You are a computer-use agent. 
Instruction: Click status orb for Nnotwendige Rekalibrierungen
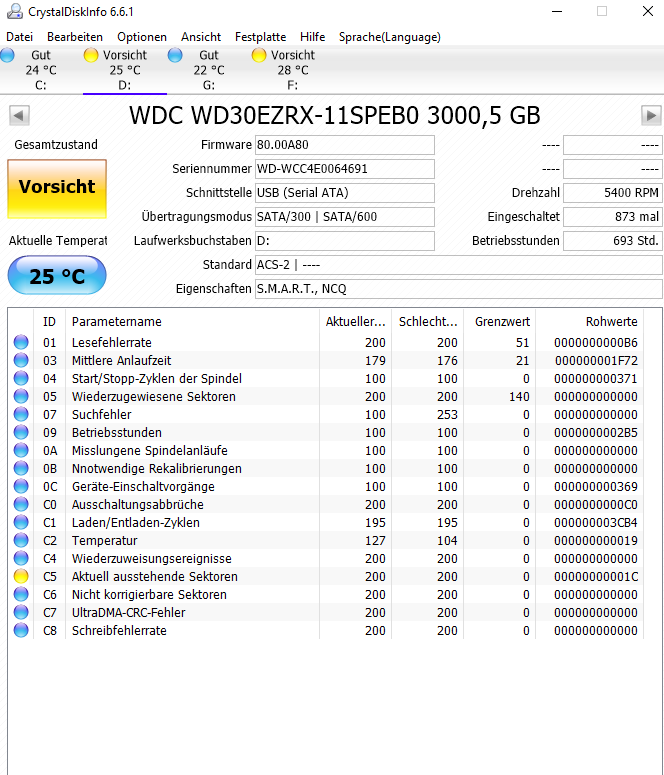click(21, 468)
